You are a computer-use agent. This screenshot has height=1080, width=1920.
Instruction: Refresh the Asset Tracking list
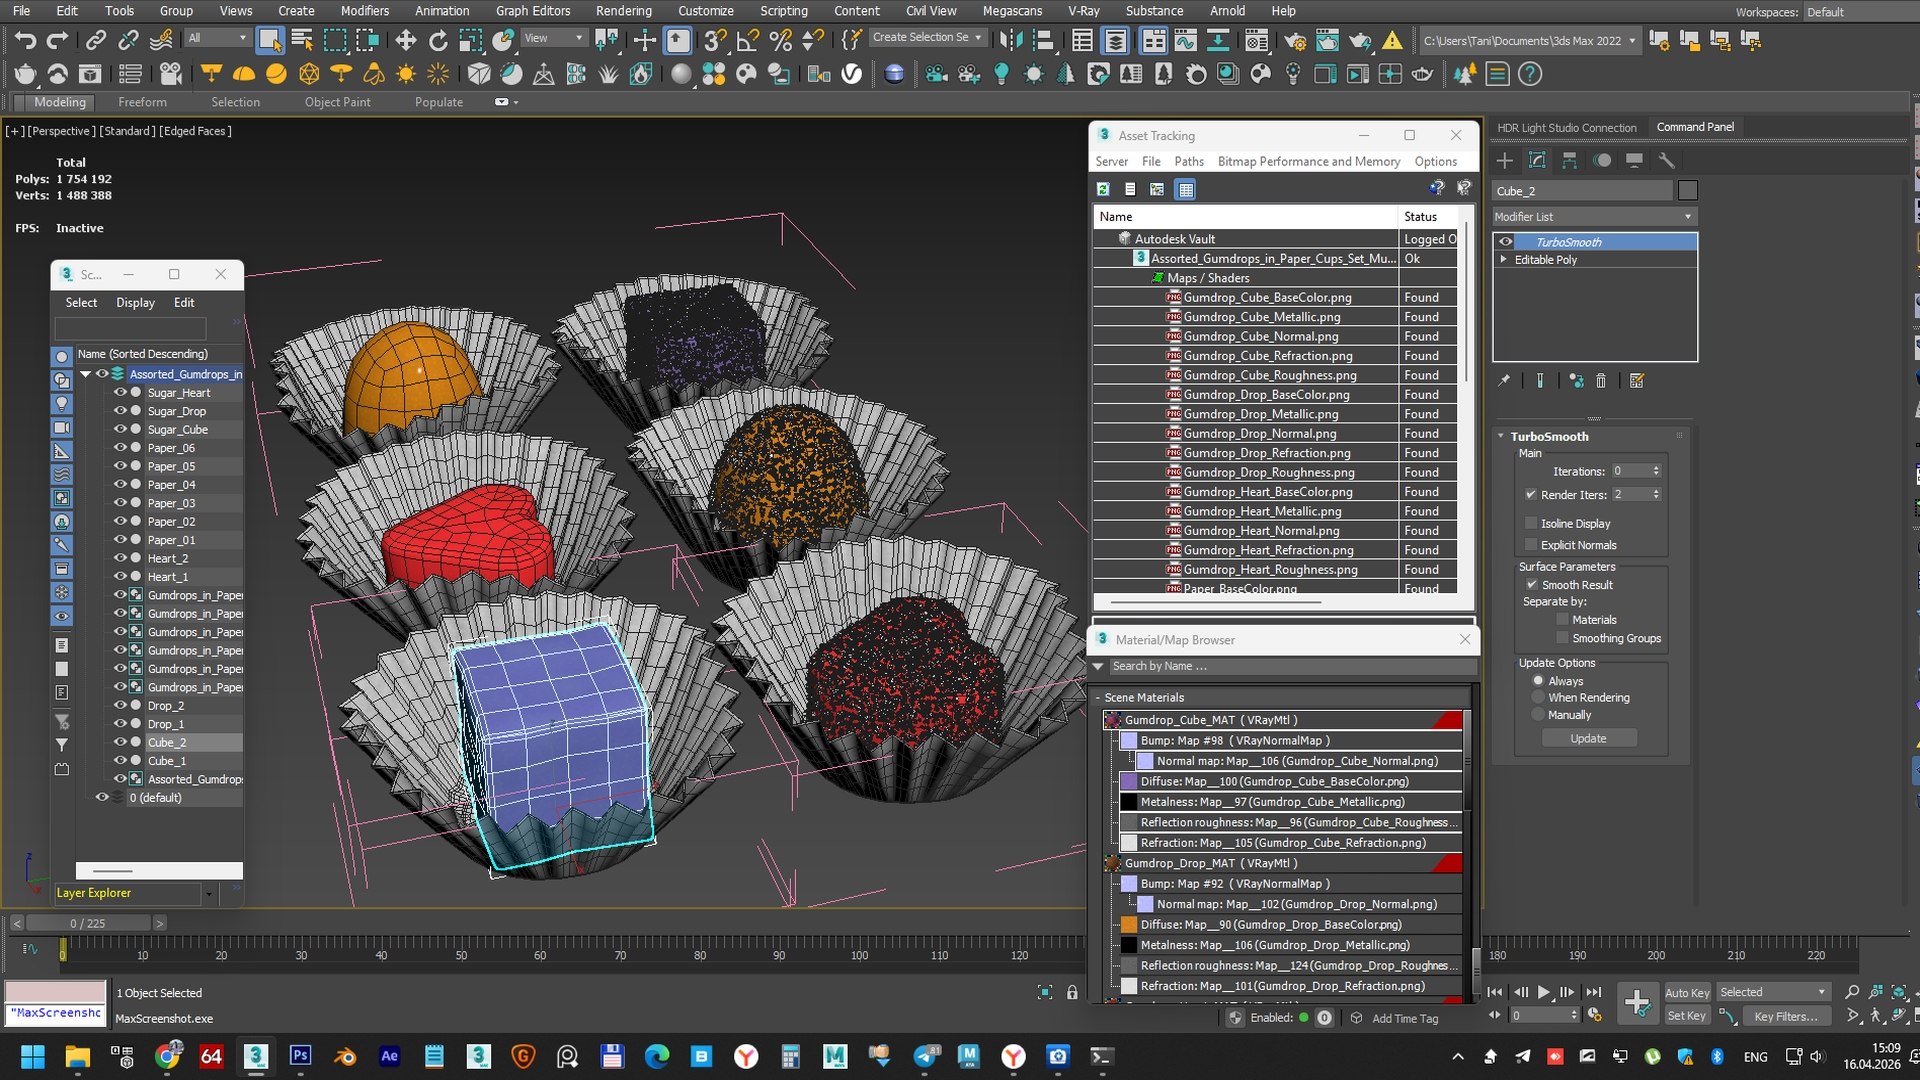(x=1103, y=189)
